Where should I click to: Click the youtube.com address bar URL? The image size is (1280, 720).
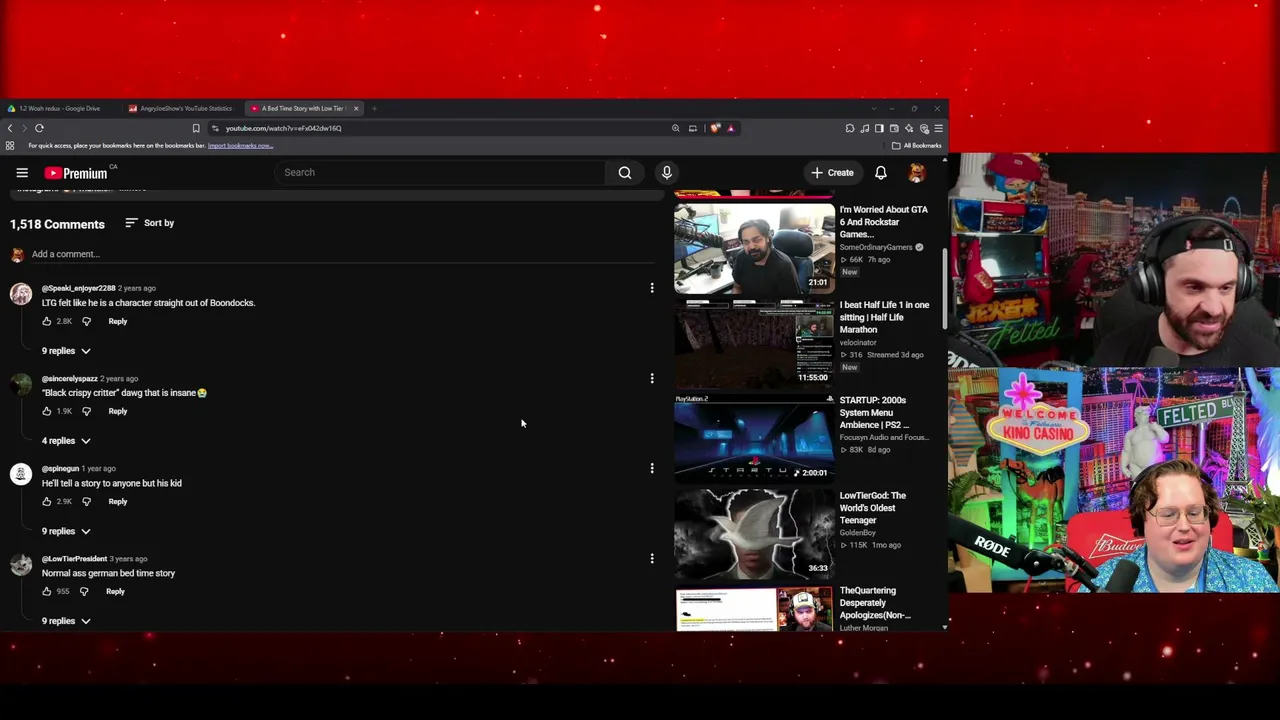(x=283, y=128)
